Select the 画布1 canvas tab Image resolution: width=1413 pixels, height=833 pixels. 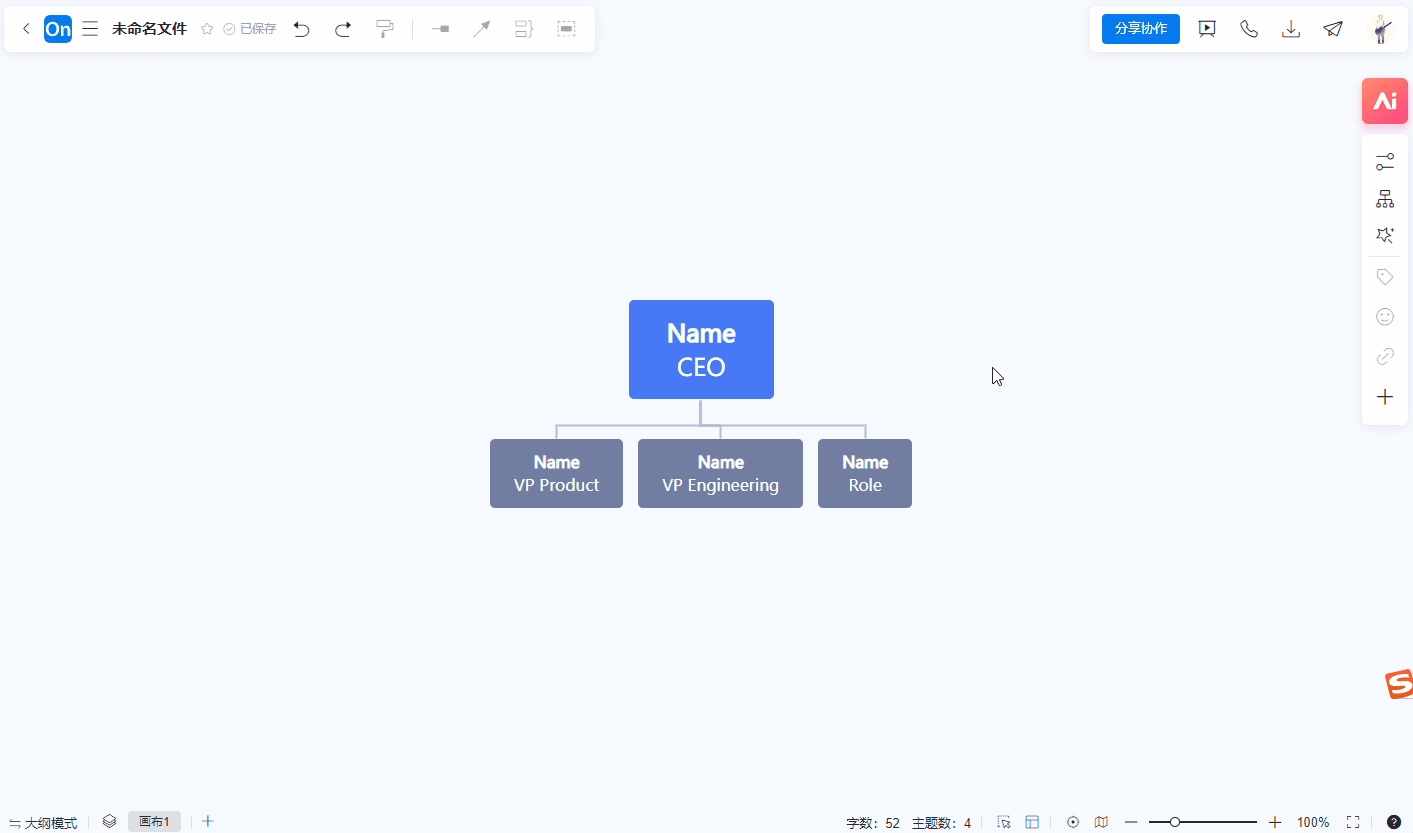point(154,822)
